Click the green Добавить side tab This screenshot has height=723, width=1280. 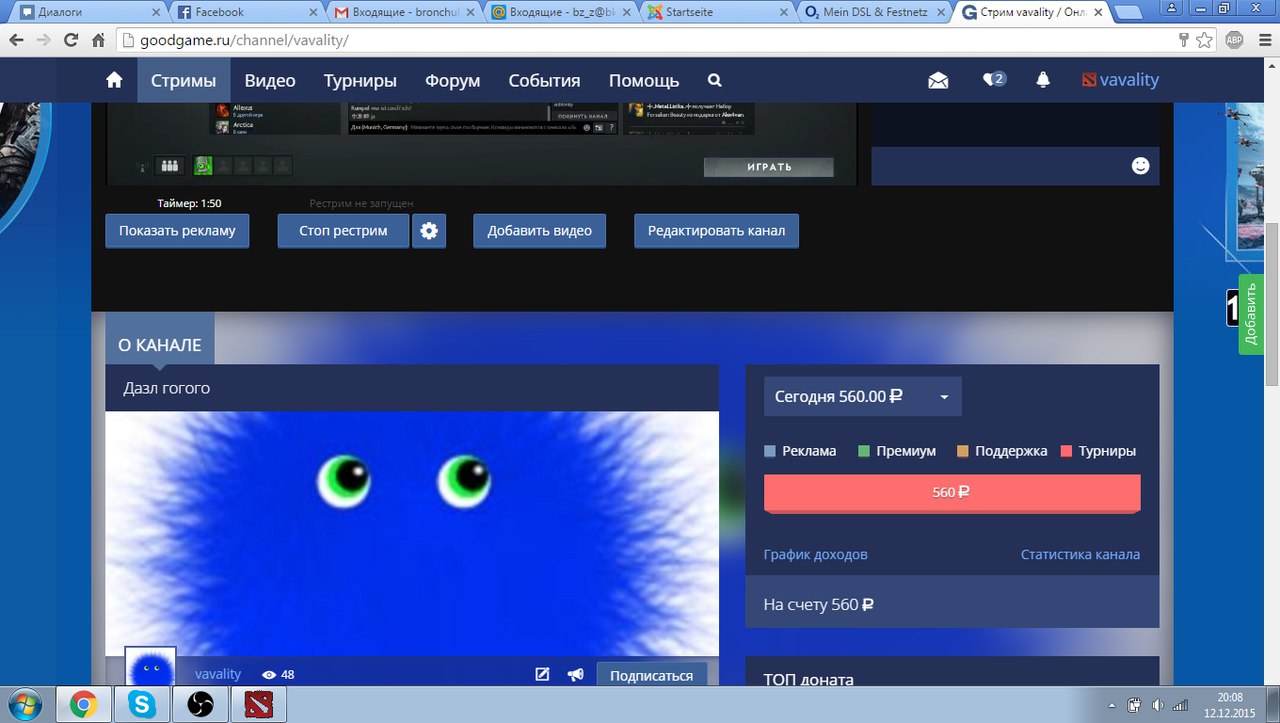tap(1251, 314)
